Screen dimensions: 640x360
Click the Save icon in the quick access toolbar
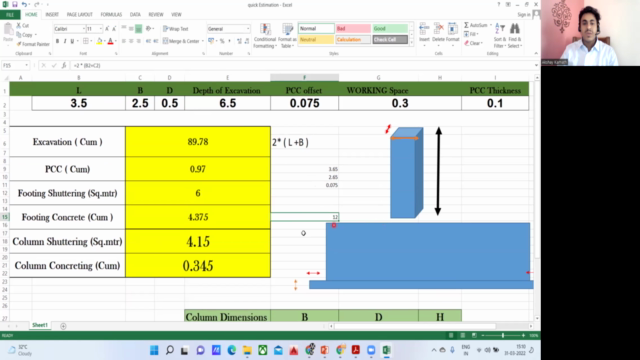click(15, 4)
